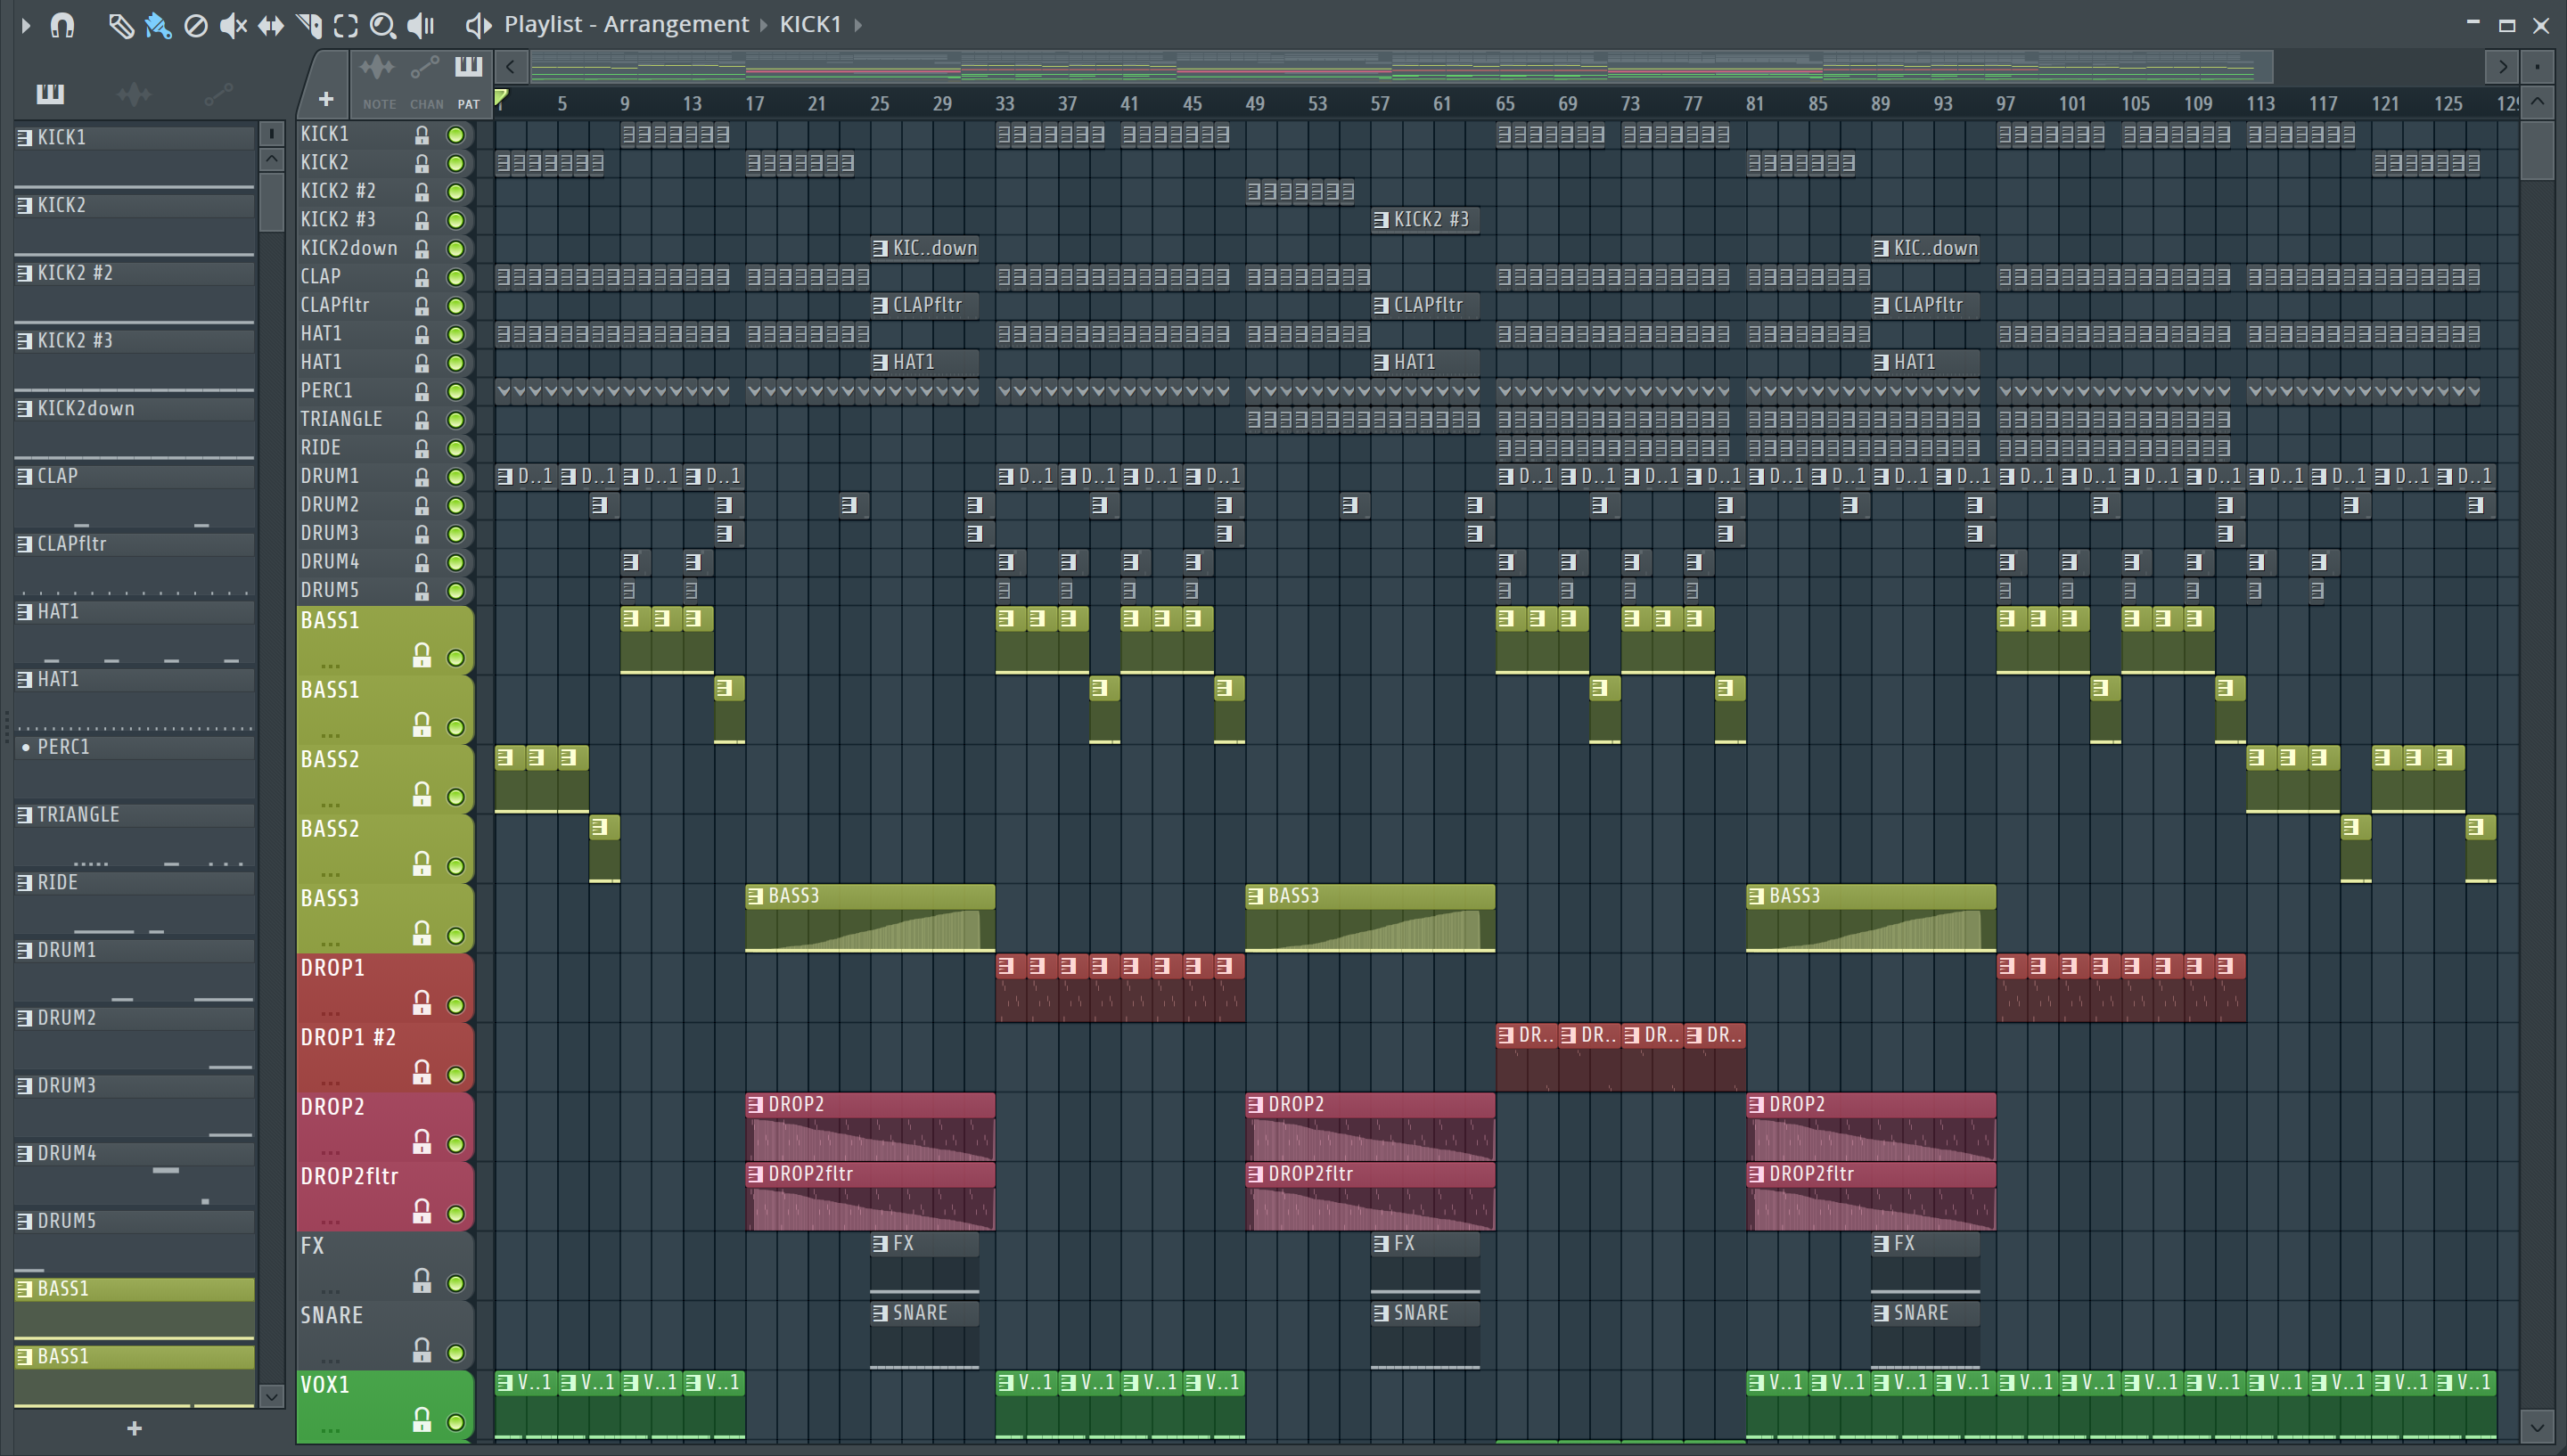
Task: Open clip menu of first BASS3 clip
Action: coord(756,896)
